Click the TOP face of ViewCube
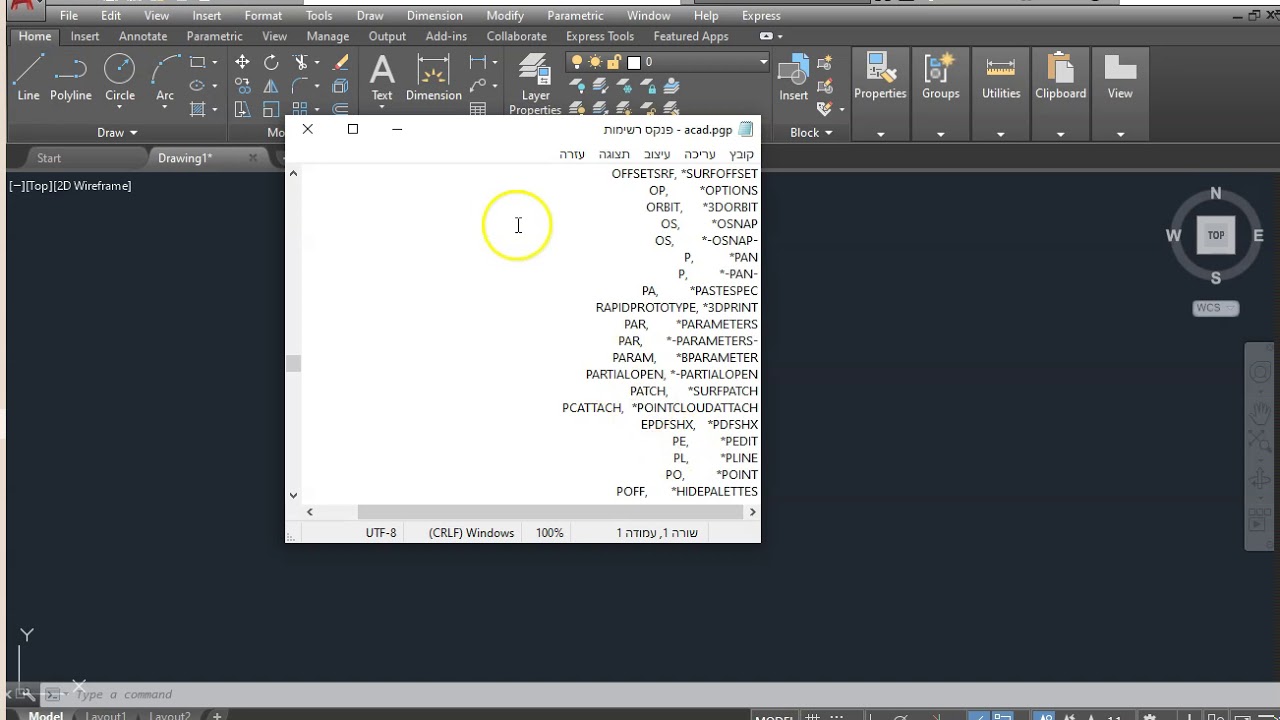The height and width of the screenshot is (720, 1280). [1216, 236]
